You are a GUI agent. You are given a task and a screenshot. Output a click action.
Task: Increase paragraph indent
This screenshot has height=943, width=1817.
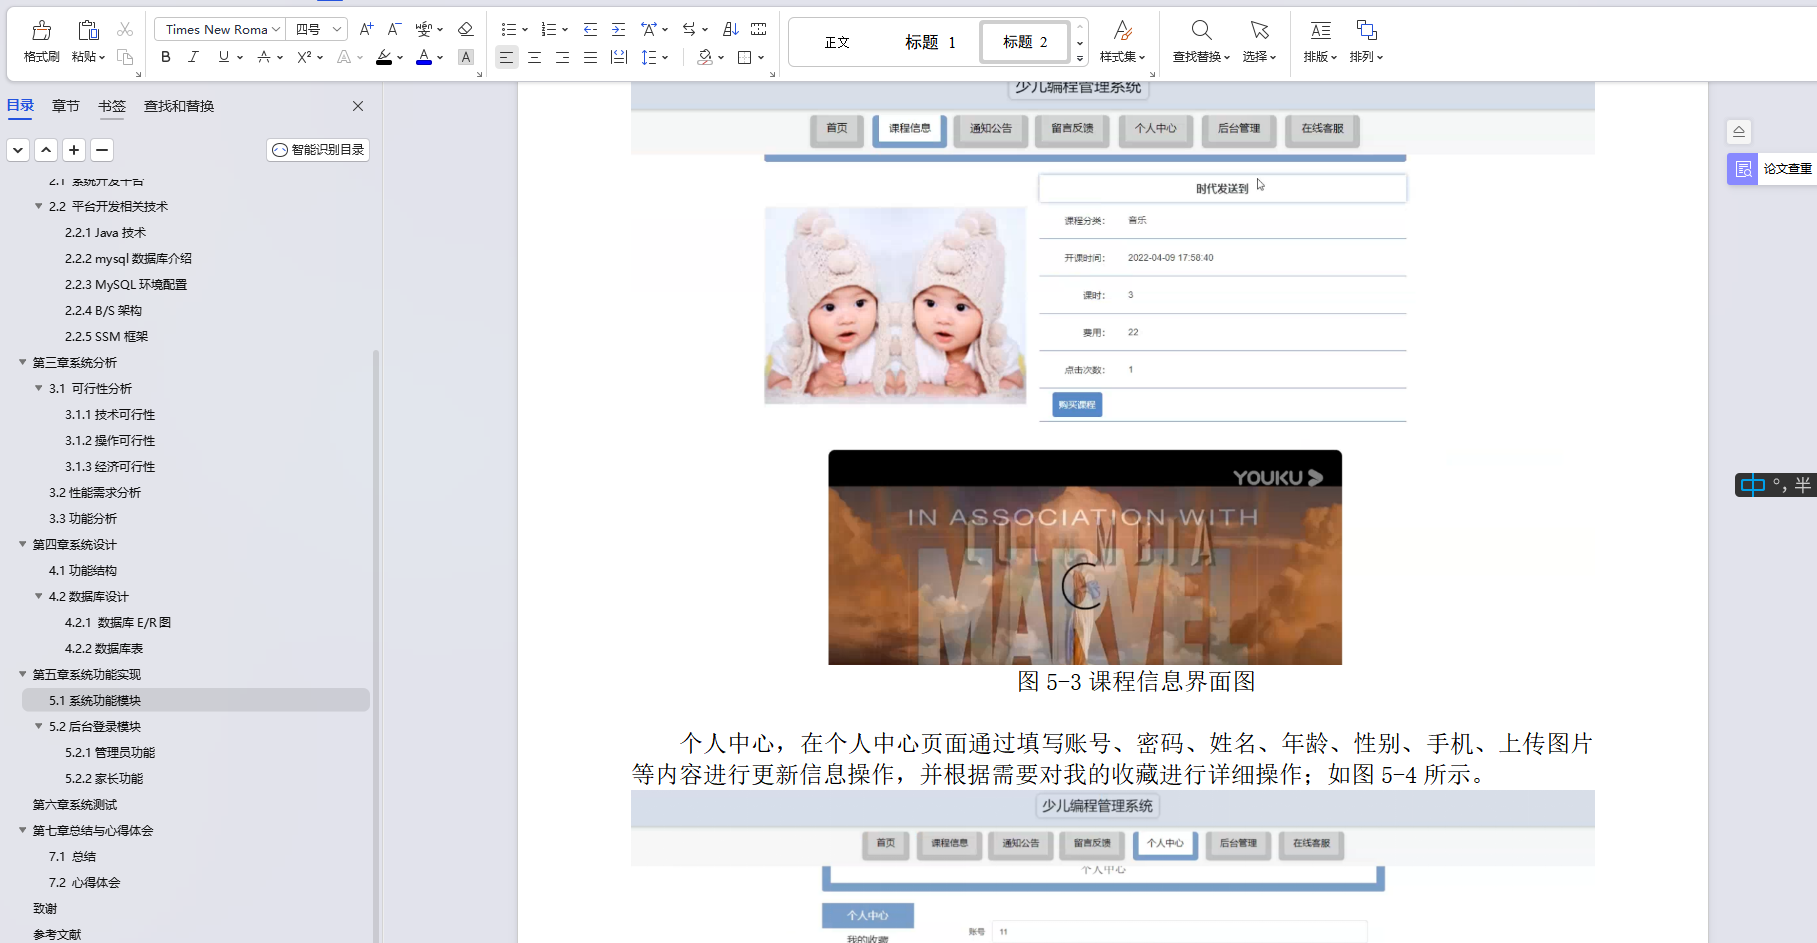pyautogui.click(x=618, y=29)
